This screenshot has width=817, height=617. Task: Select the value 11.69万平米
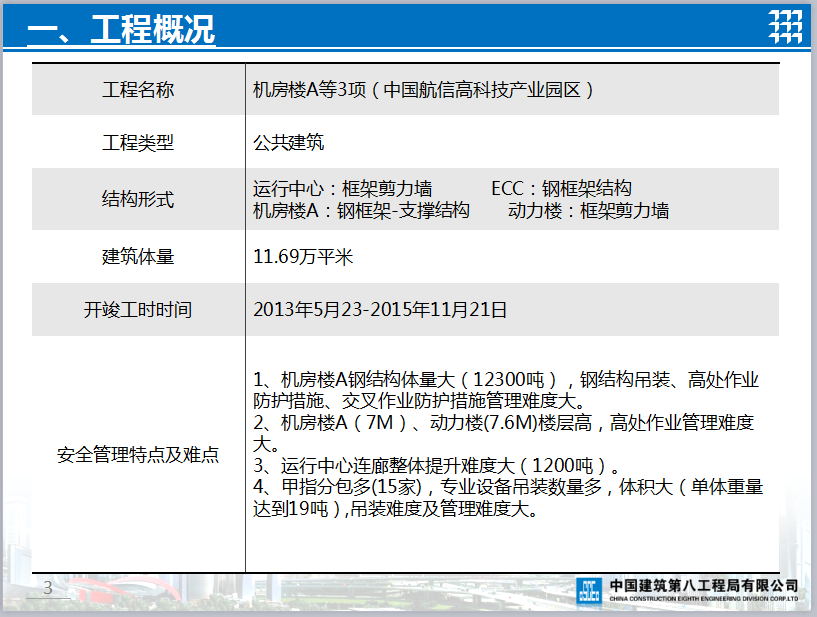pos(303,256)
